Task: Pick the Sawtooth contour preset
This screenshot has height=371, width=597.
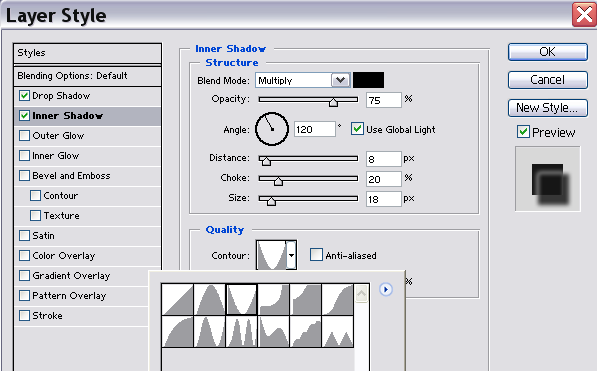Action: [337, 331]
